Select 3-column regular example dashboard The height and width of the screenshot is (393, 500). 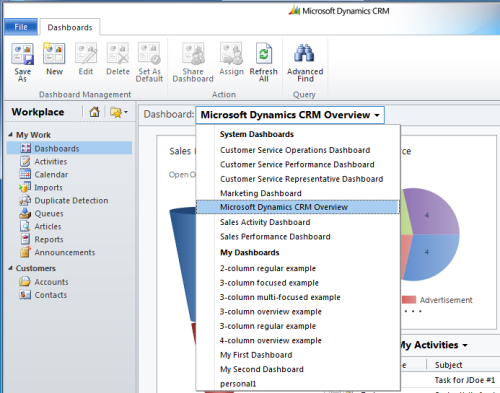[x=268, y=326]
